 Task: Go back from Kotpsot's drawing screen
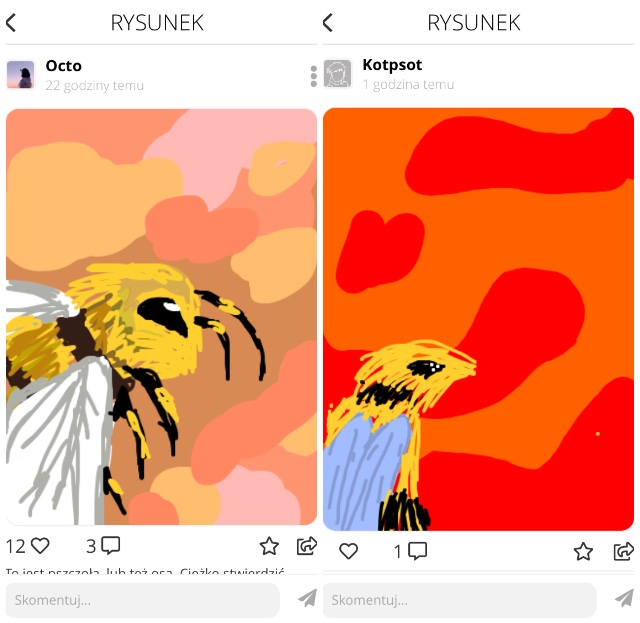click(x=327, y=22)
